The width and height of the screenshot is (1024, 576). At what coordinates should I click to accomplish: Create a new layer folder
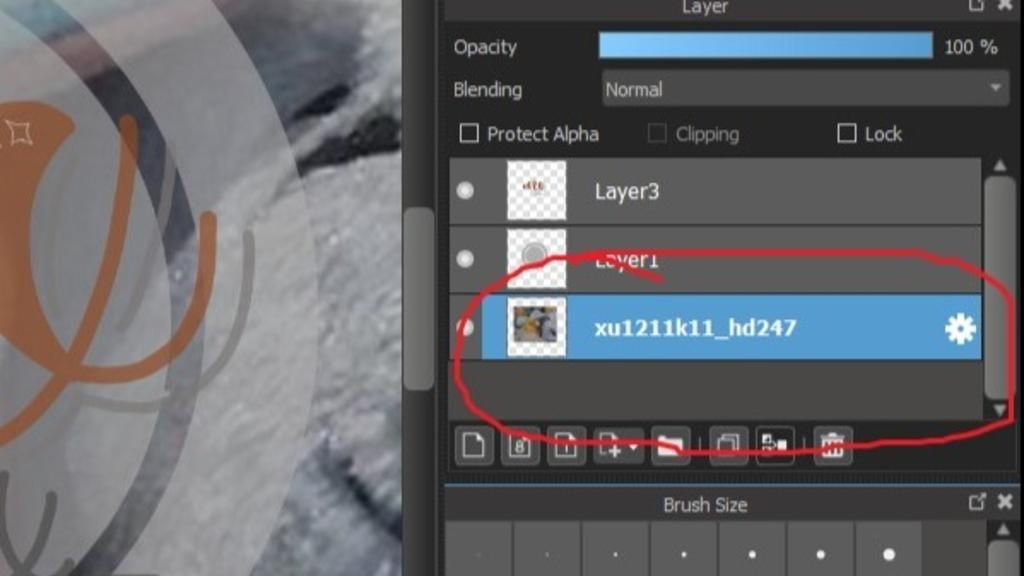pos(671,446)
